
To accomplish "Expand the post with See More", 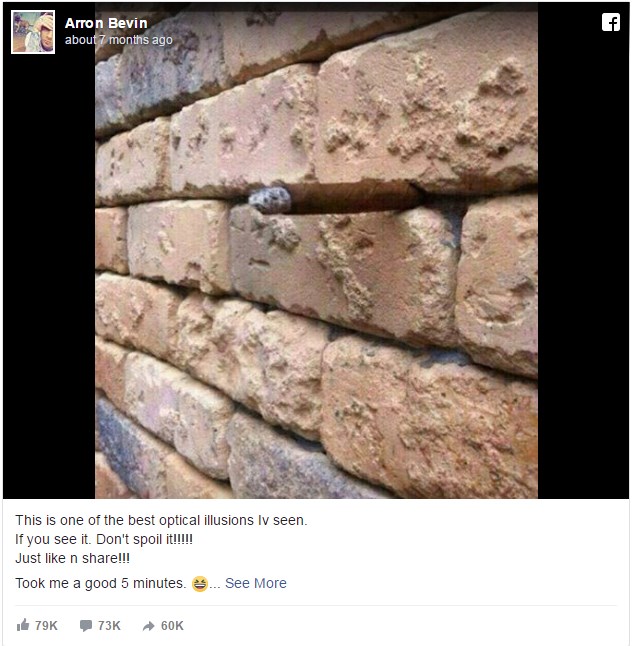I will pos(256,583).
